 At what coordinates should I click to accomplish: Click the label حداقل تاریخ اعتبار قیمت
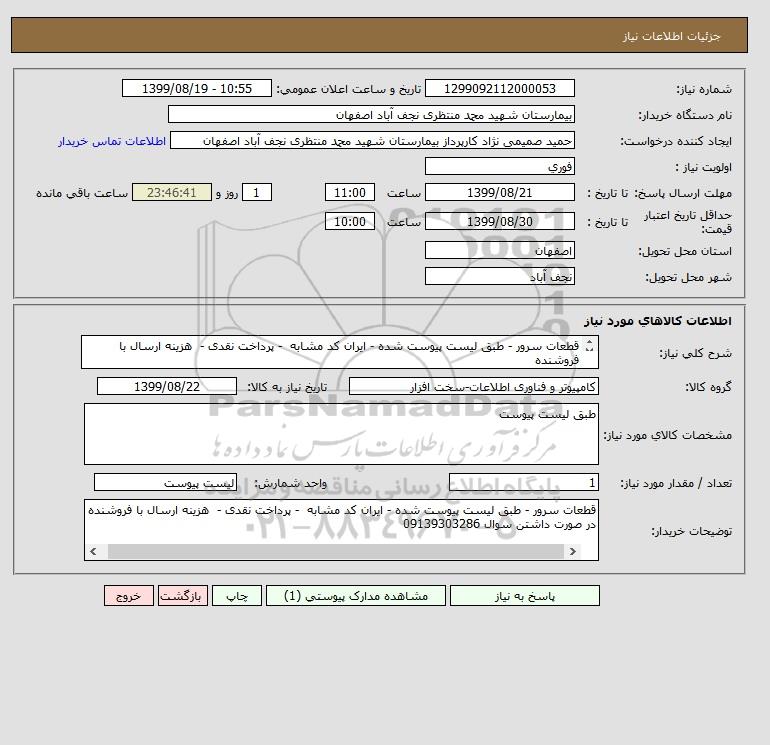coord(688,222)
